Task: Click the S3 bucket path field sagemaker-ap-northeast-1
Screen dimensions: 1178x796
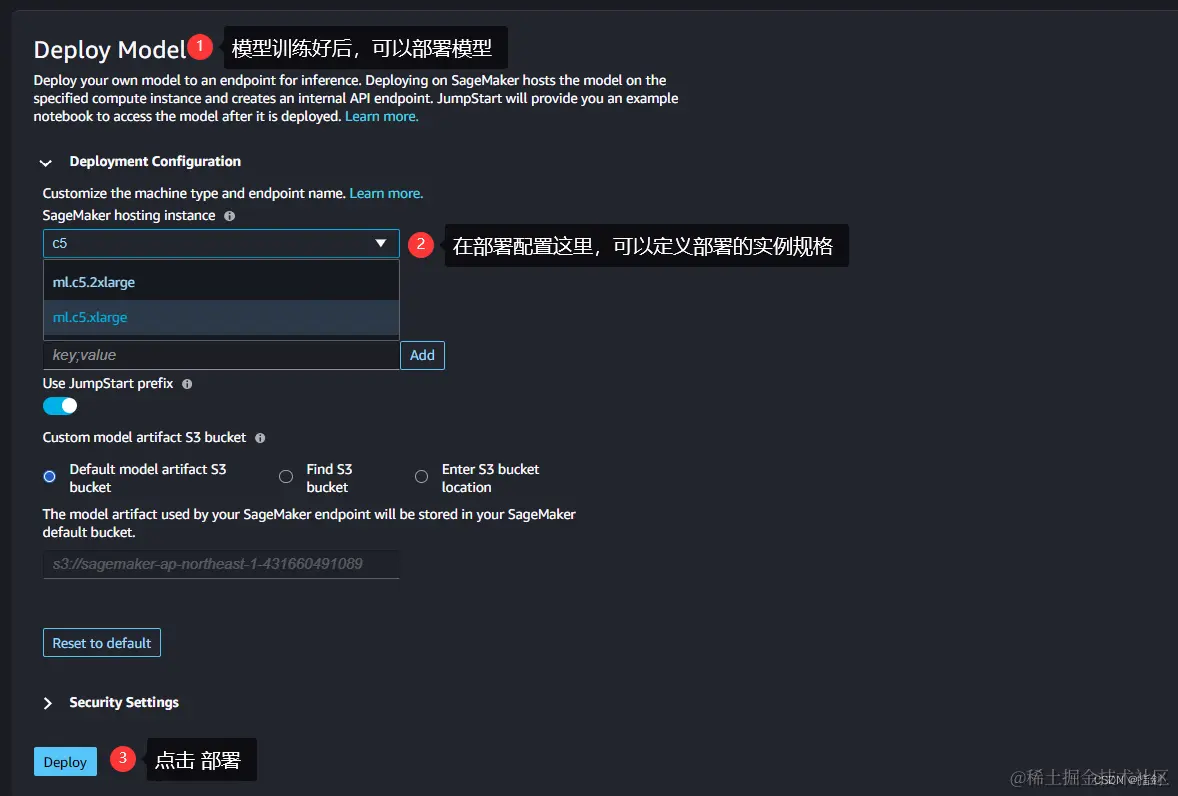Action: click(x=222, y=564)
